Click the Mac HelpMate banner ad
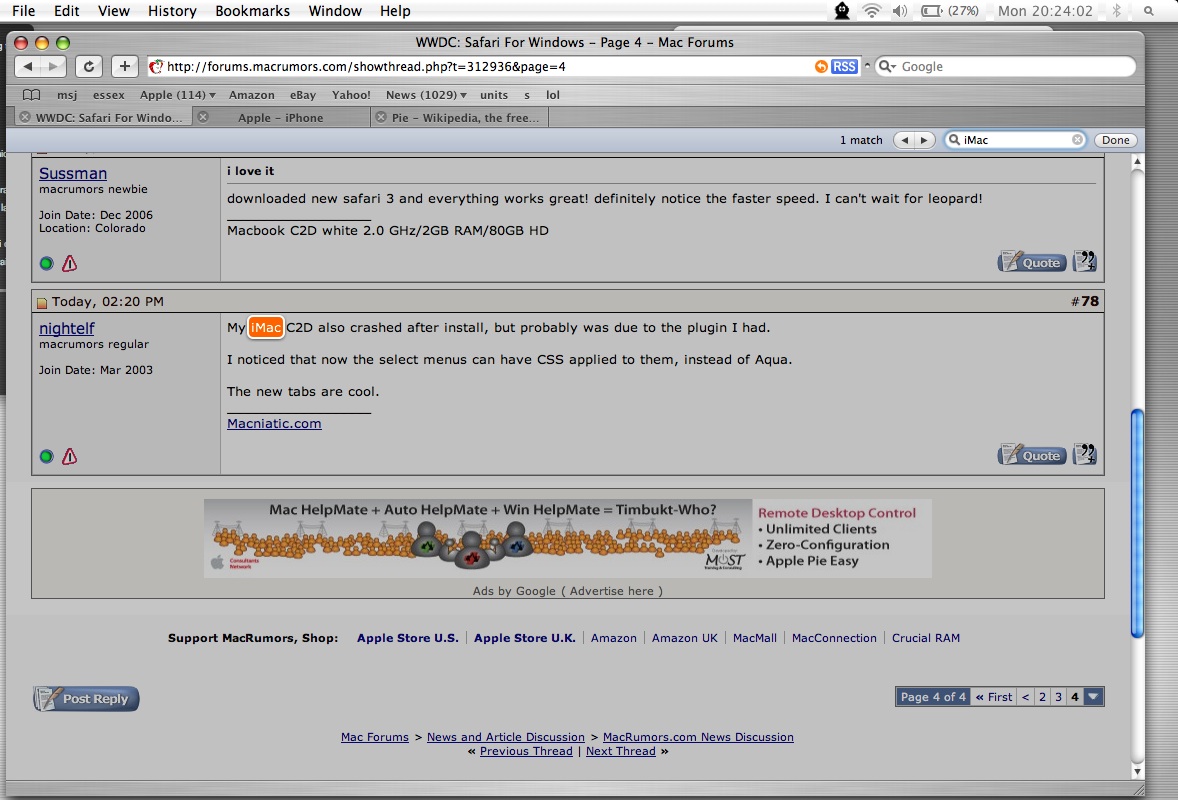Image resolution: width=1178 pixels, height=800 pixels. coord(568,539)
